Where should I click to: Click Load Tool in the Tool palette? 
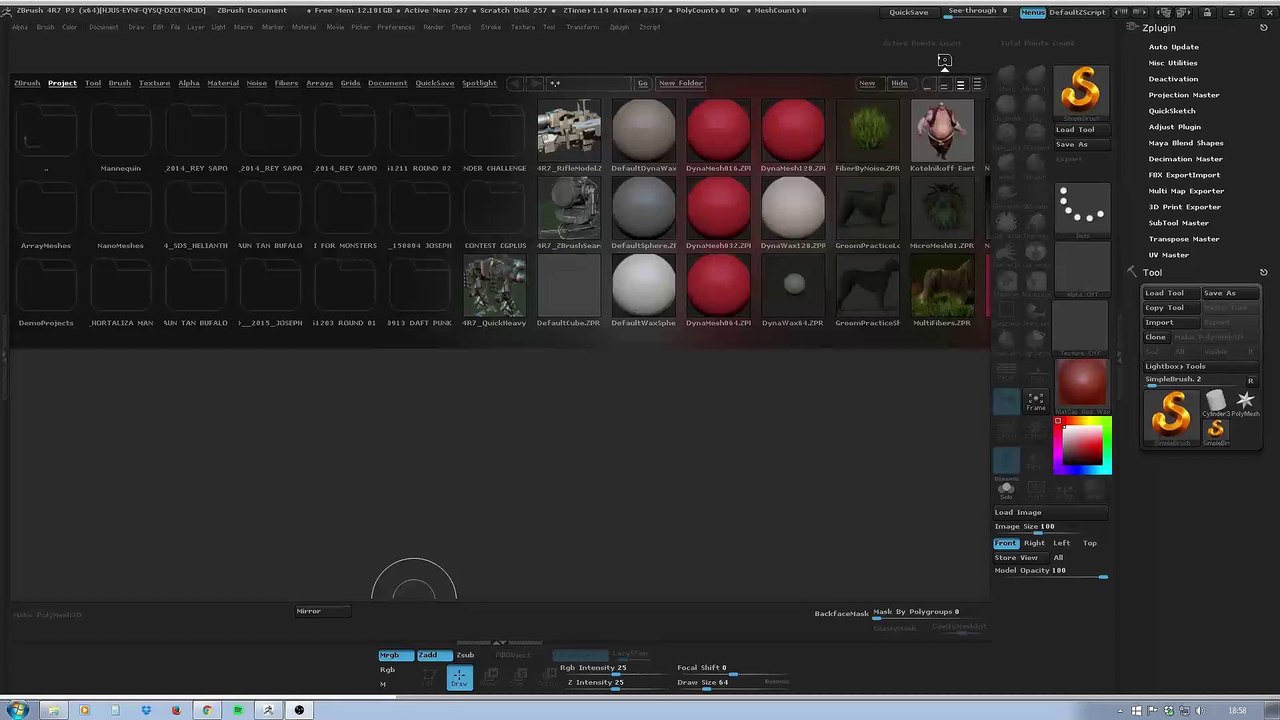click(x=1164, y=293)
